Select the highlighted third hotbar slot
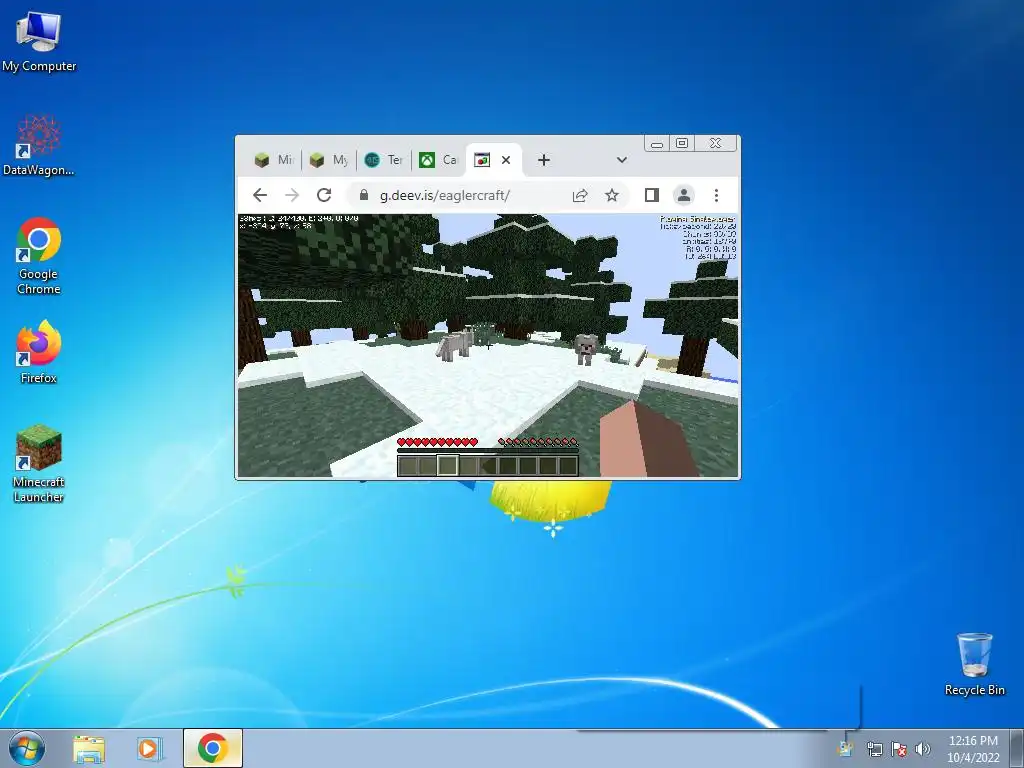This screenshot has width=1024, height=768. pyautogui.click(x=447, y=465)
